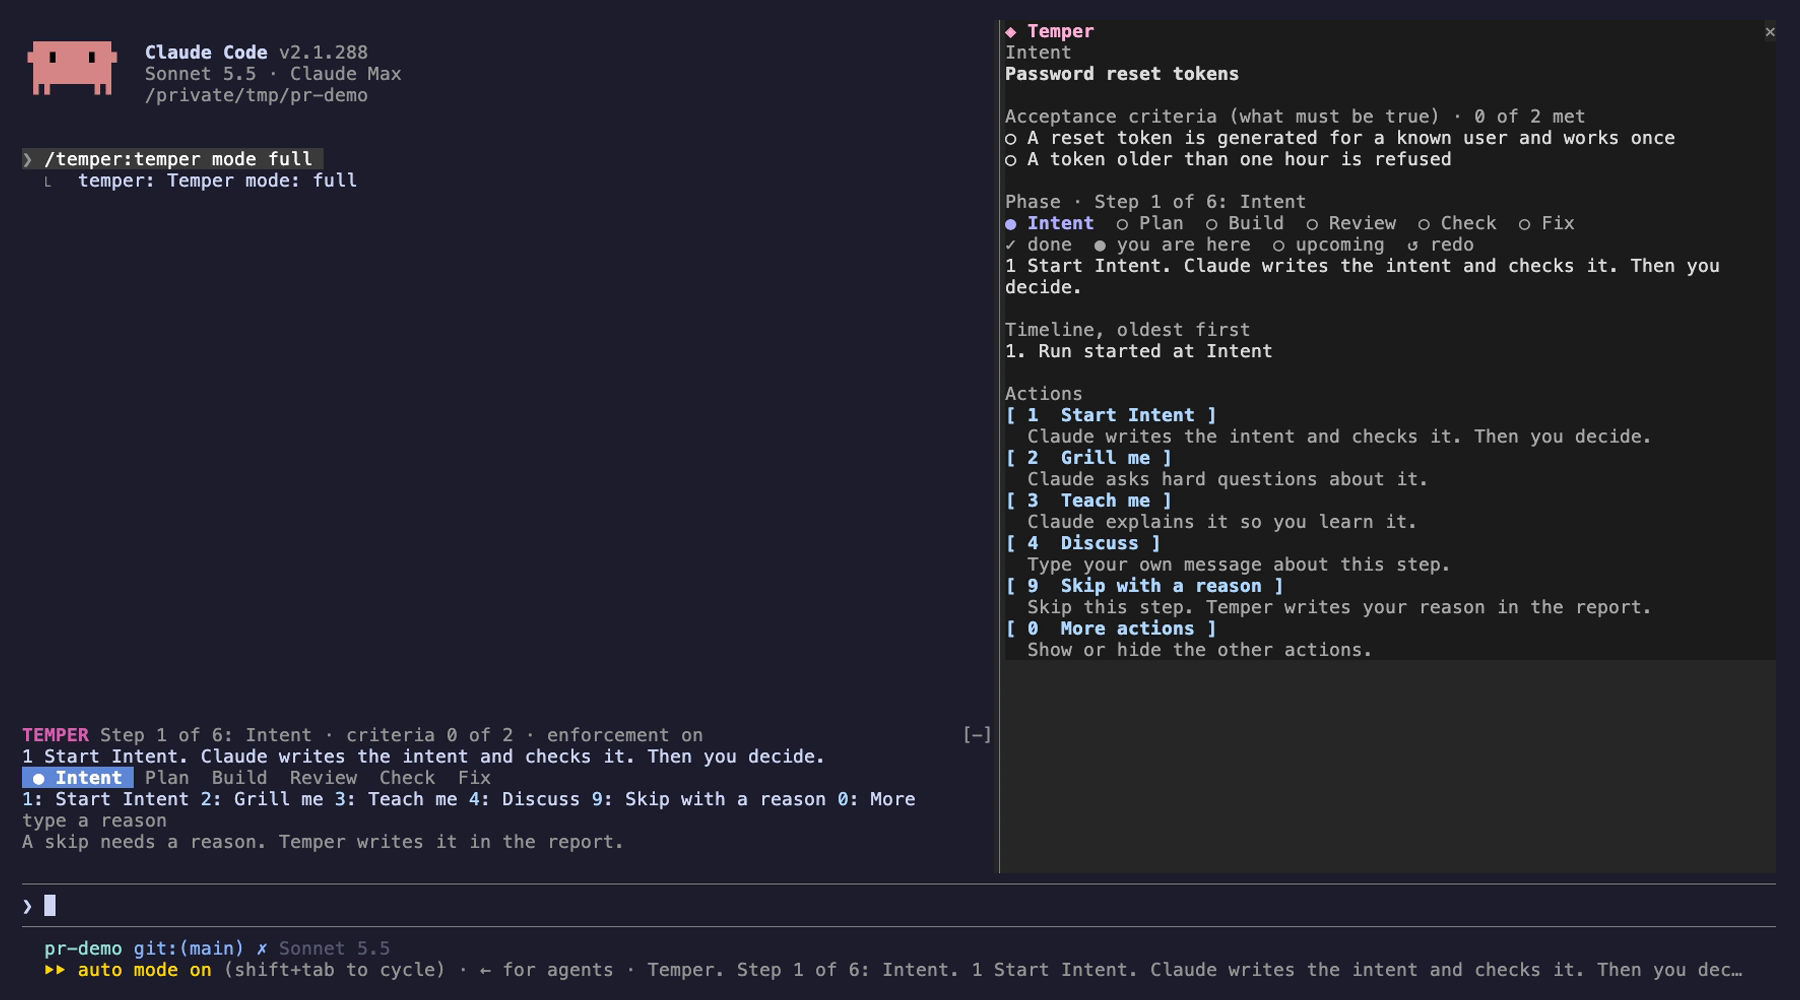The width and height of the screenshot is (1800, 1000).
Task: Switch to the highlighted Intent tab in status bar
Action: point(78,778)
